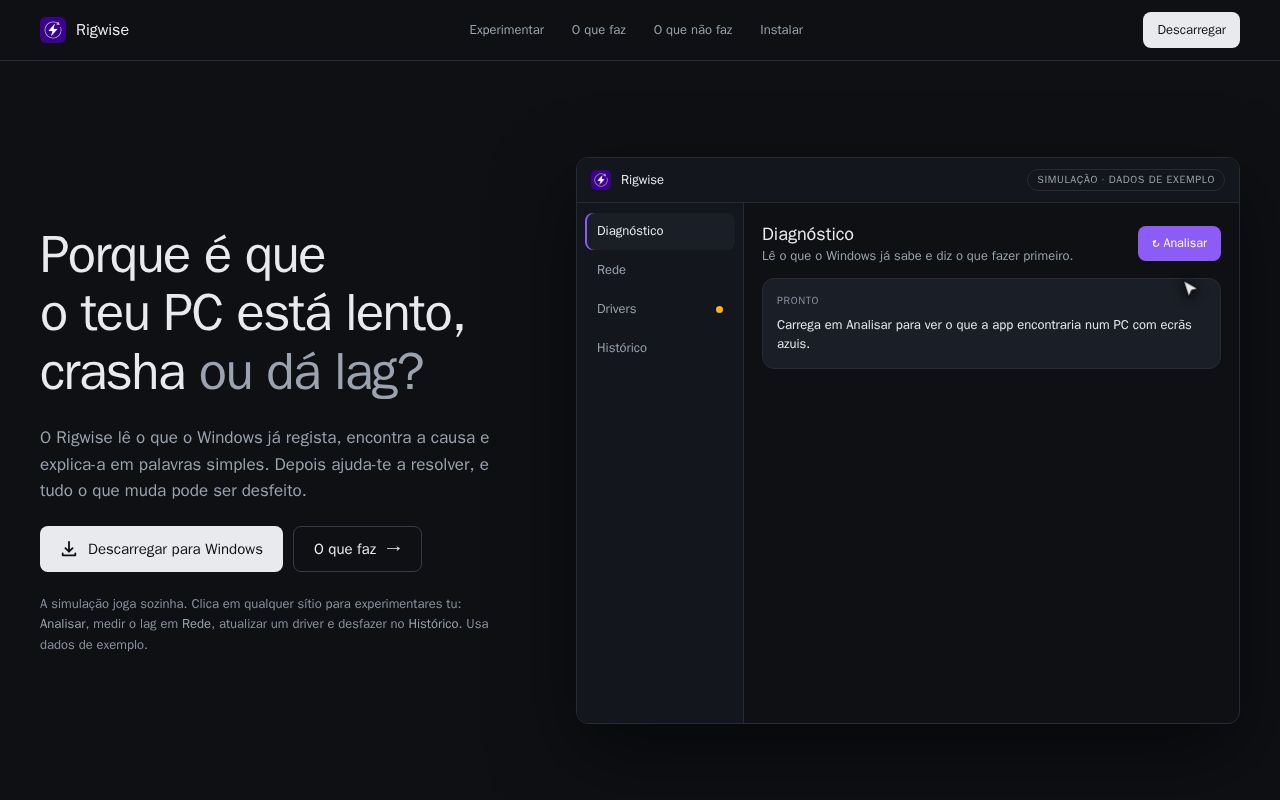Run the Analisar scan button
This screenshot has width=1280, height=800.
click(x=1179, y=243)
